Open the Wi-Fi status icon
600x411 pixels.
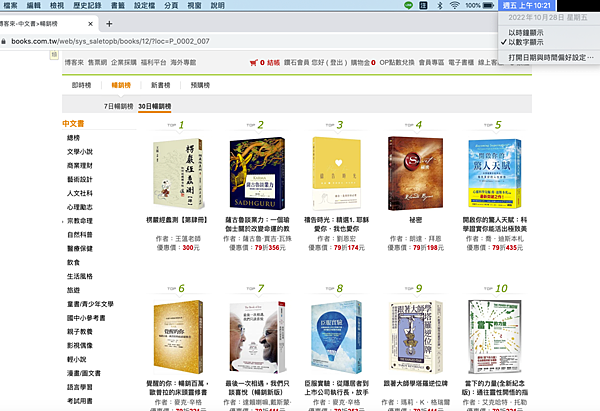pos(454,5)
